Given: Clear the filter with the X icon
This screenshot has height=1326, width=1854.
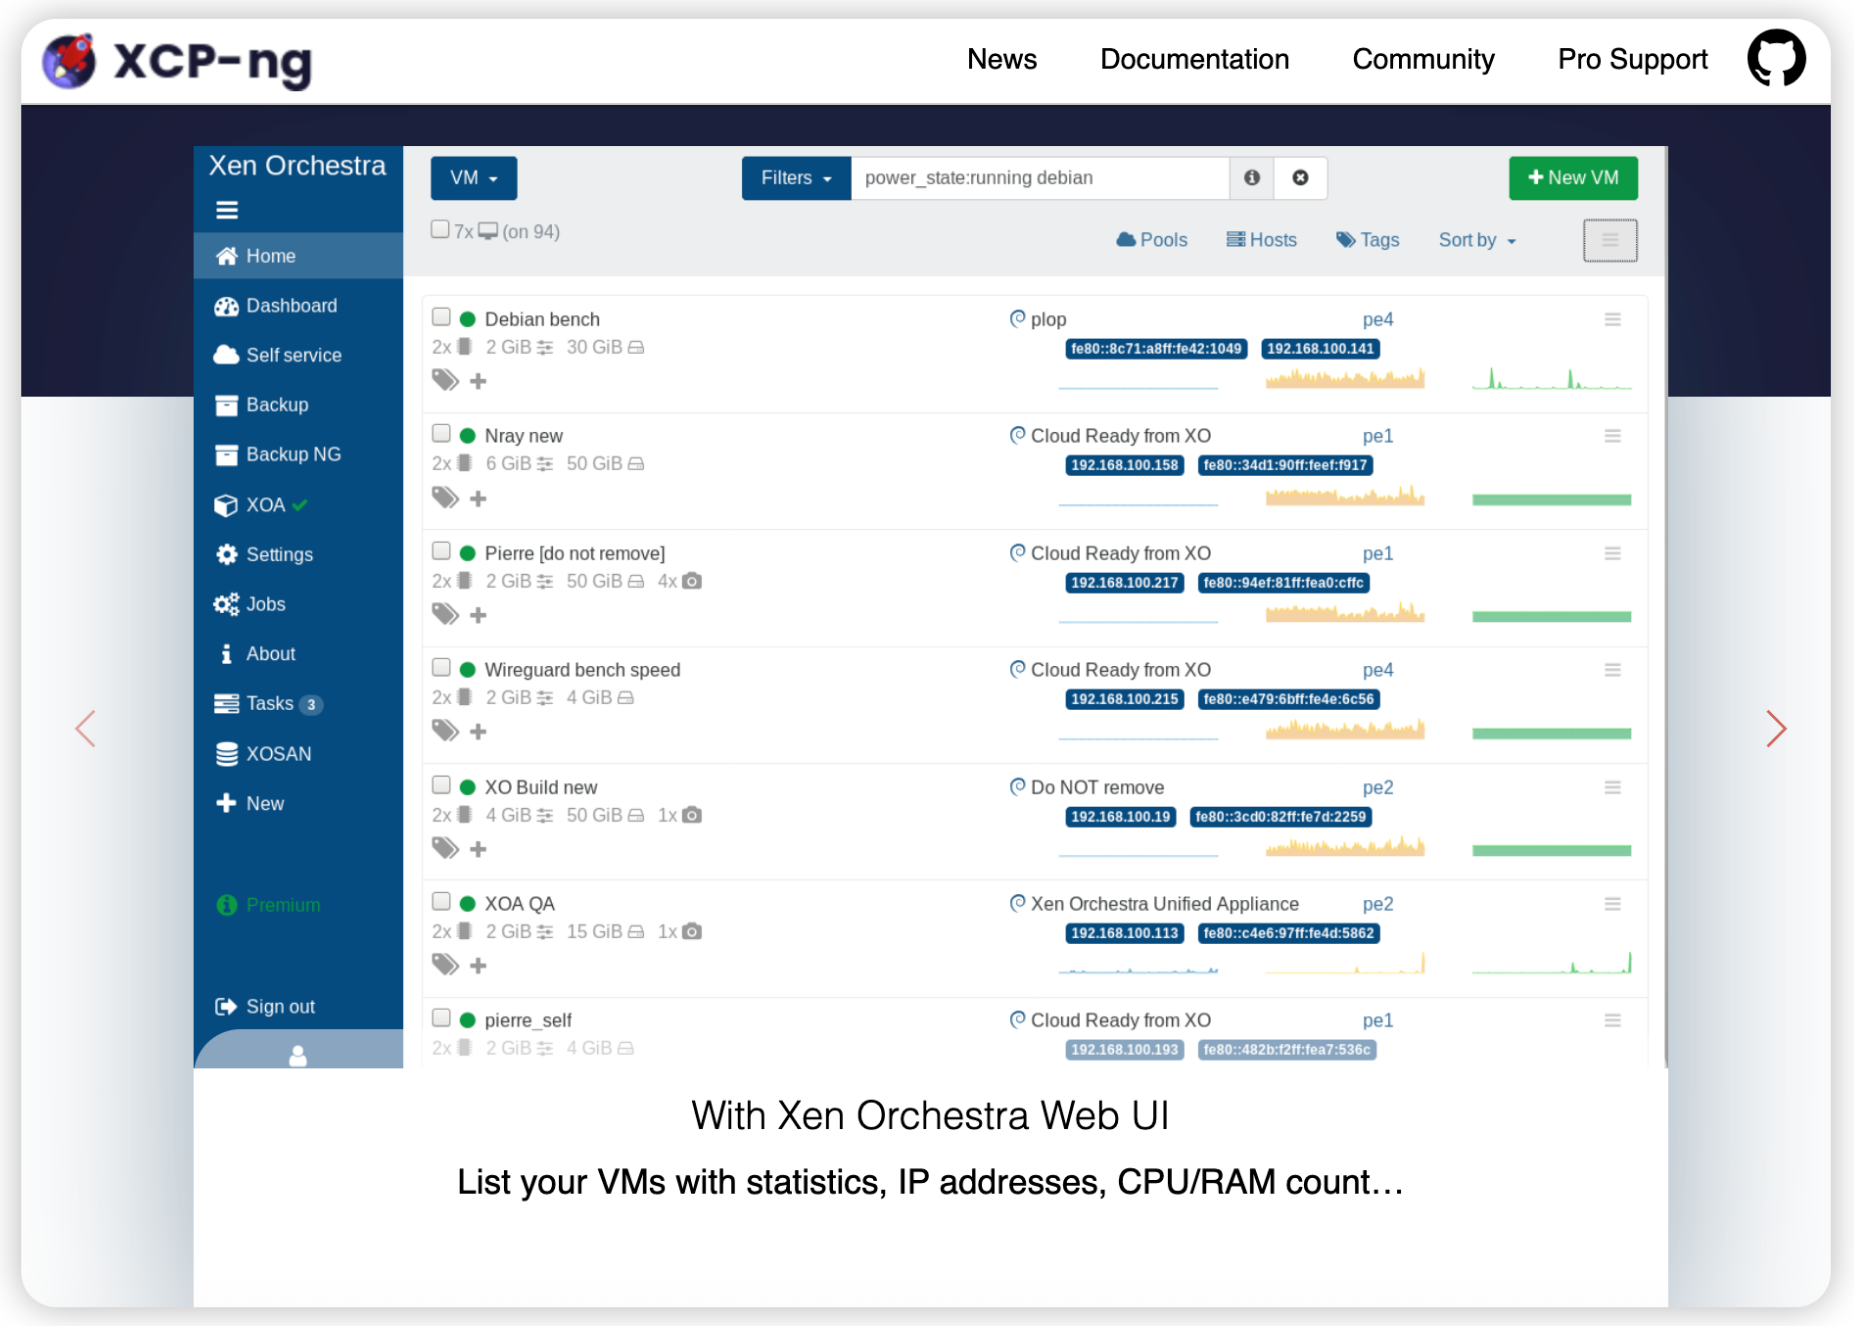Looking at the screenshot, I should 1300,177.
